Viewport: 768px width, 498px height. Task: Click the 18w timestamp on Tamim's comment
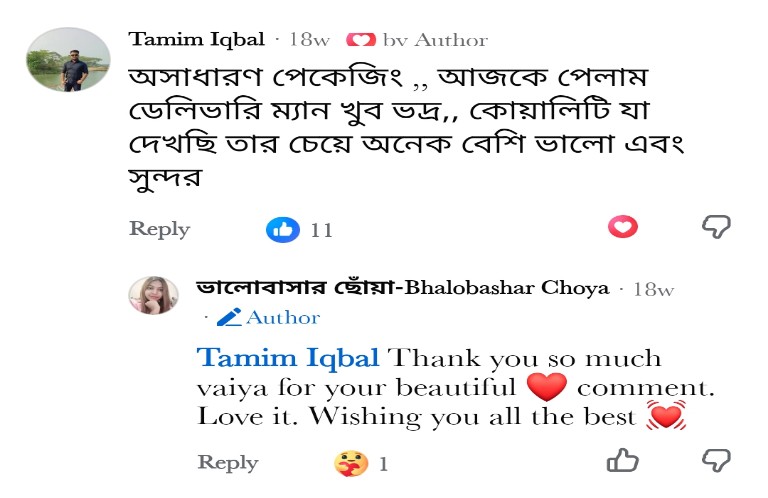click(309, 40)
